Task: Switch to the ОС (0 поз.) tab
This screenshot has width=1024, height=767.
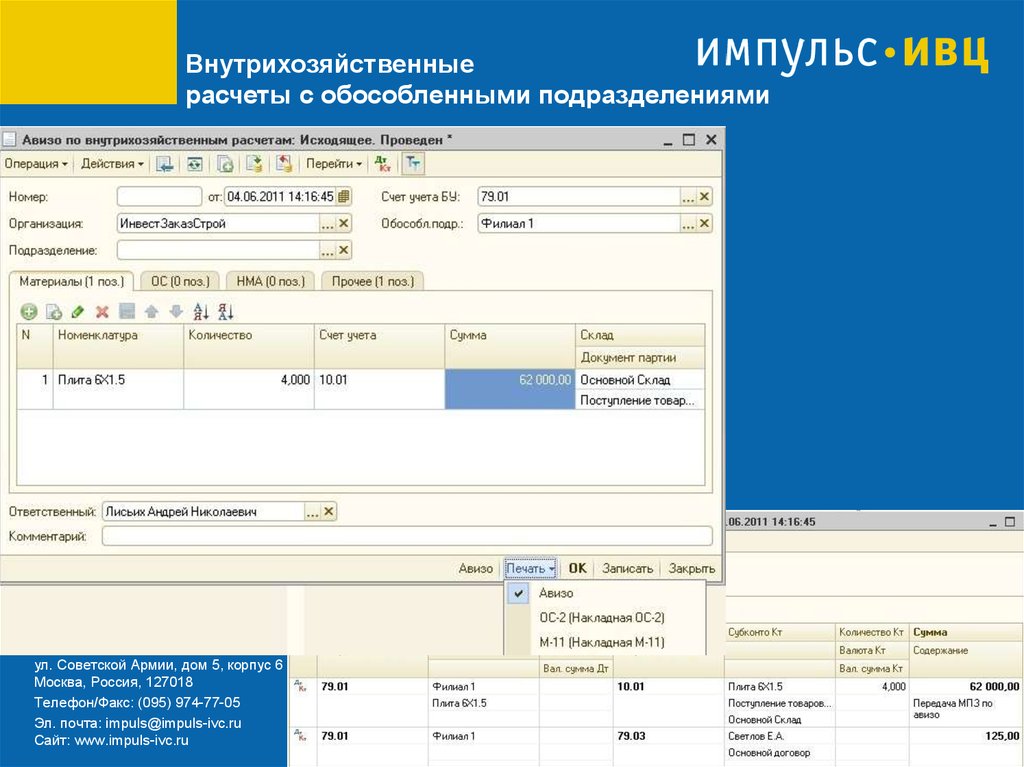Action: pos(181,282)
